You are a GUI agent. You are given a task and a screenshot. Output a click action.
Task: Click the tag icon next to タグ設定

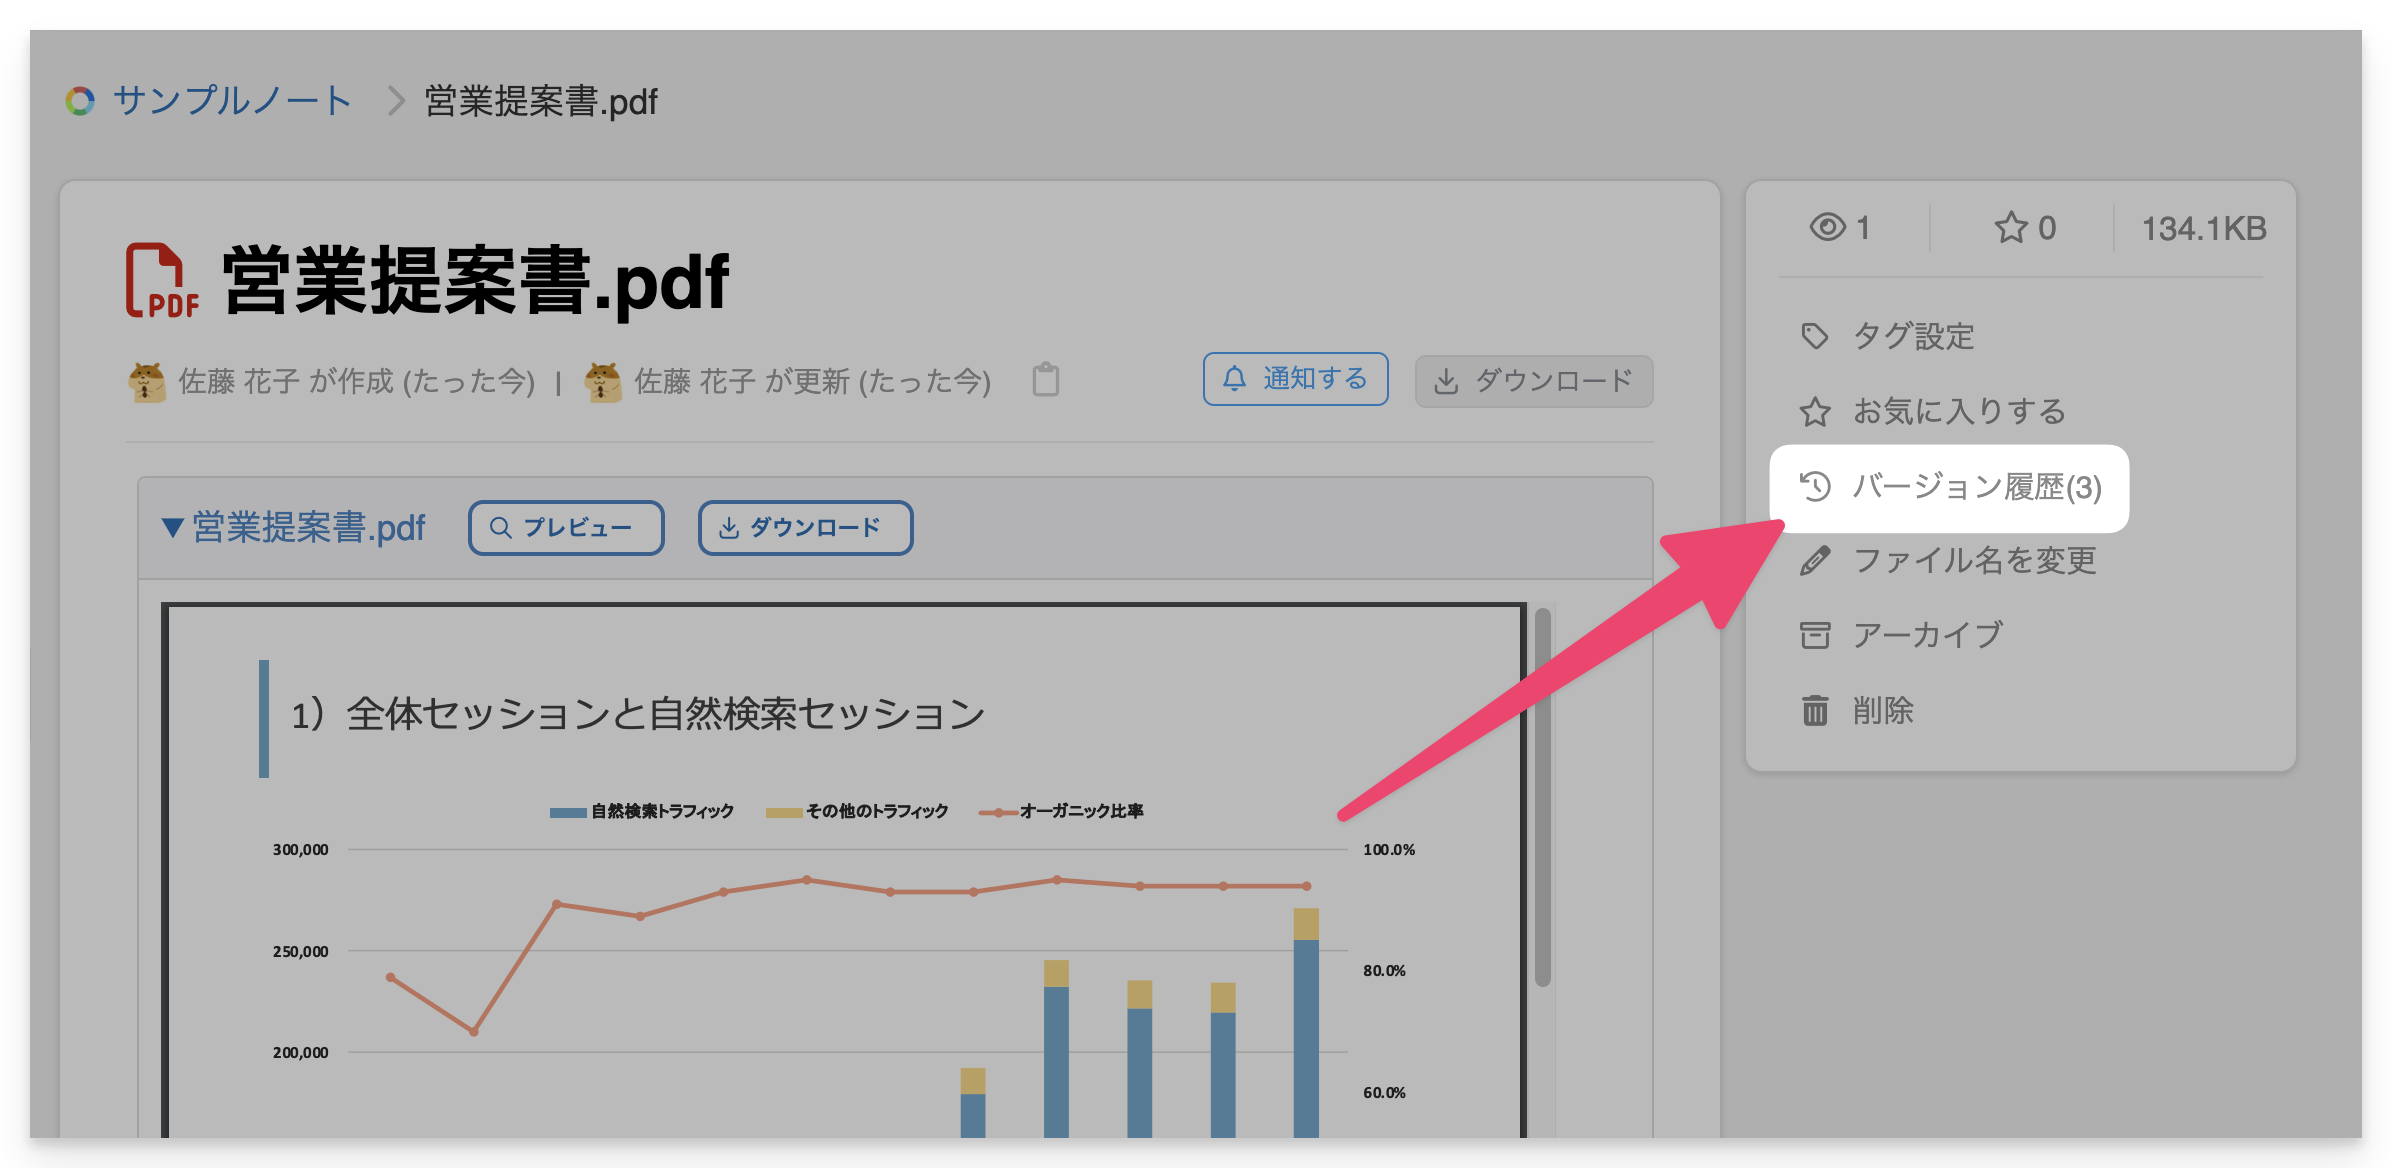click(x=1815, y=336)
